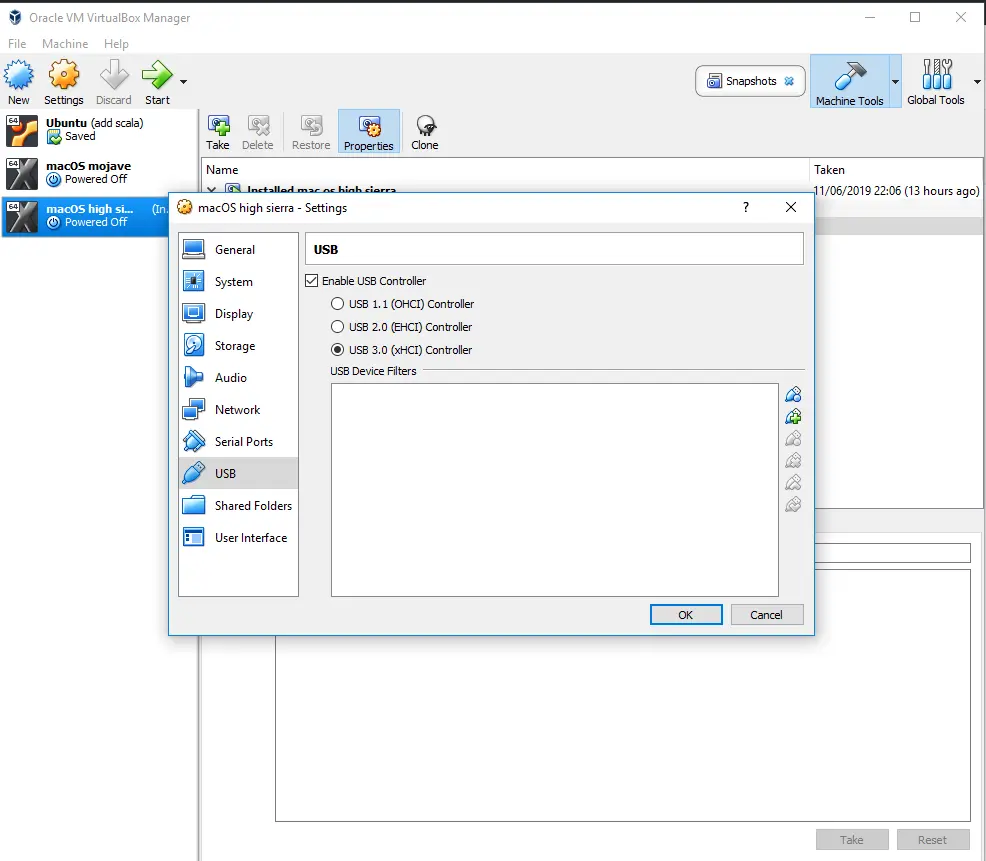Open the Machine menu

tap(65, 43)
